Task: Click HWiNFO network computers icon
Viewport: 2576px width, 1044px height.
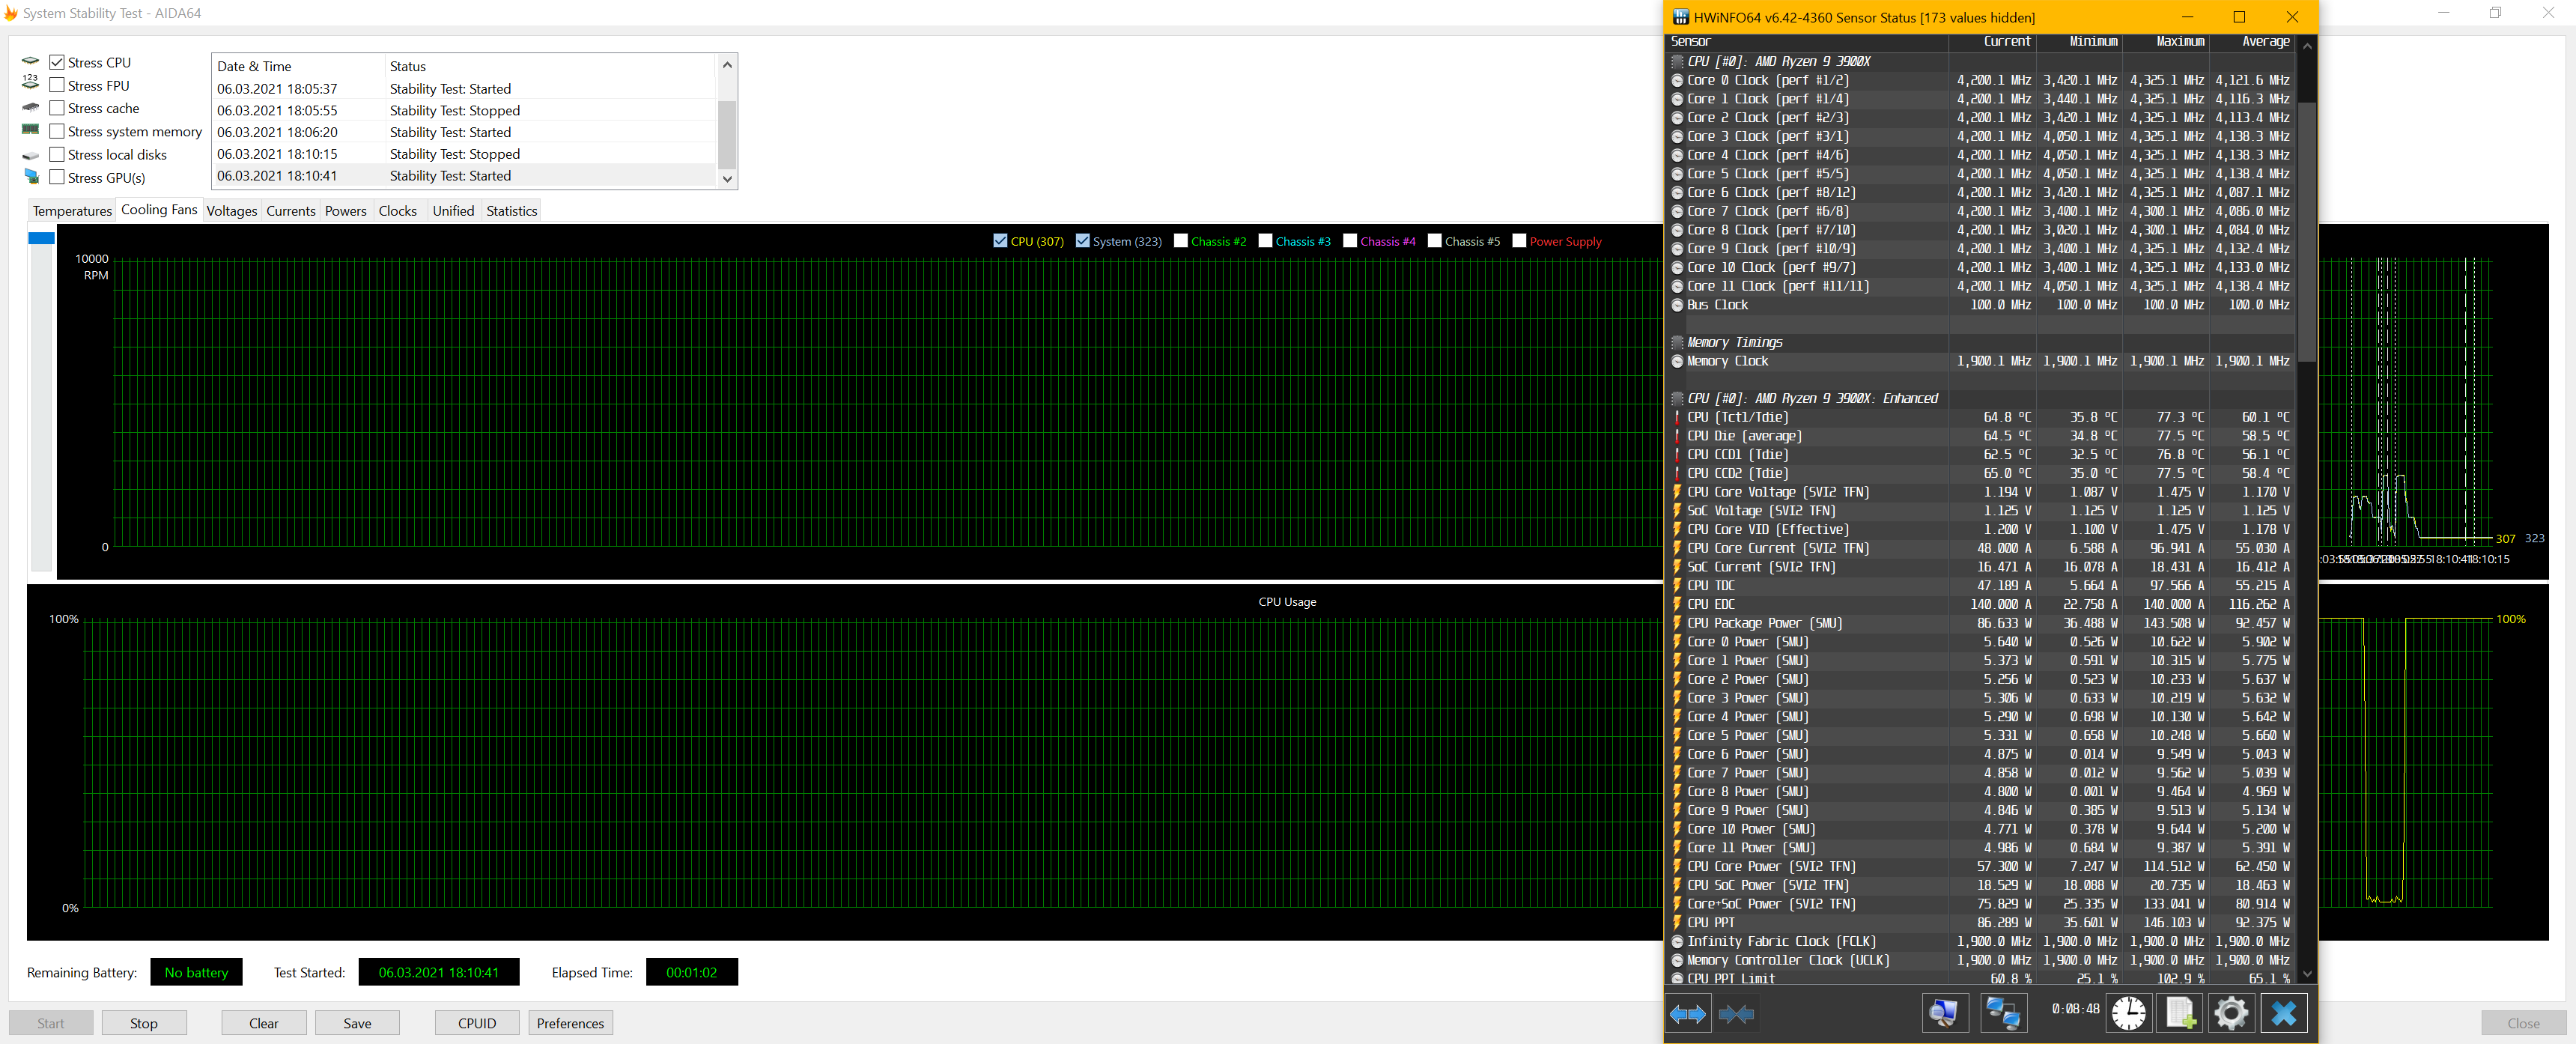Action: (2002, 1014)
